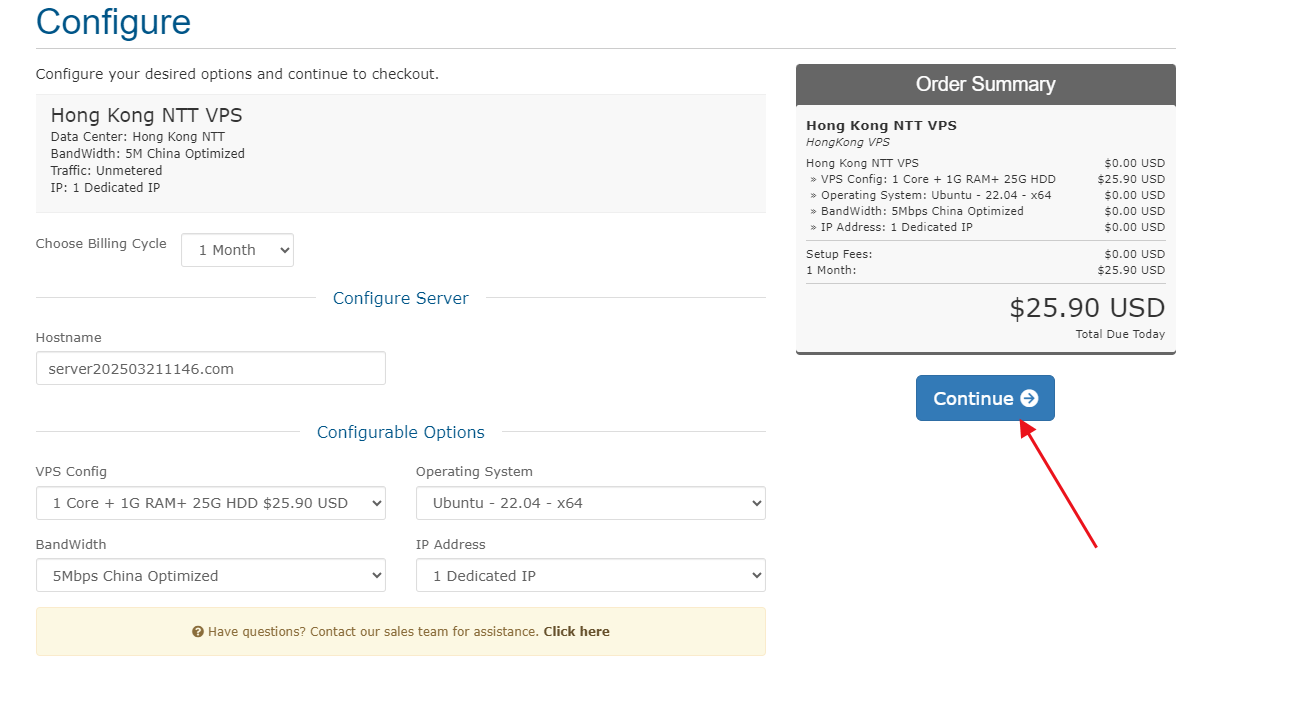
Task: Click into the Hostname input field
Action: point(210,368)
